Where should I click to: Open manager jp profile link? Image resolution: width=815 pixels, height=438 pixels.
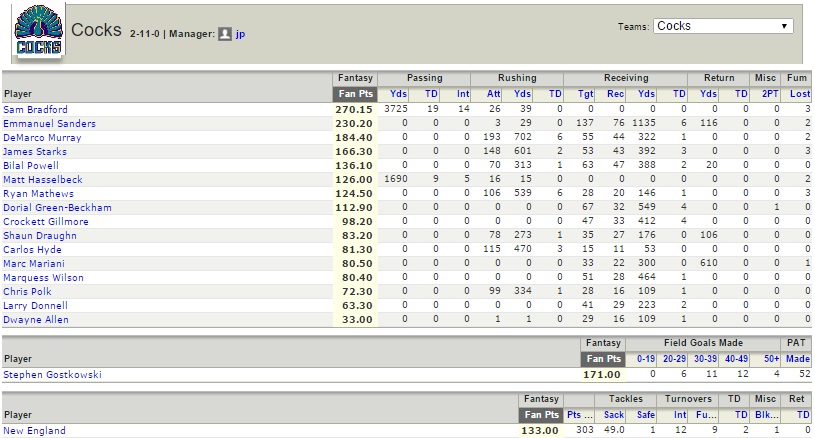[240, 34]
